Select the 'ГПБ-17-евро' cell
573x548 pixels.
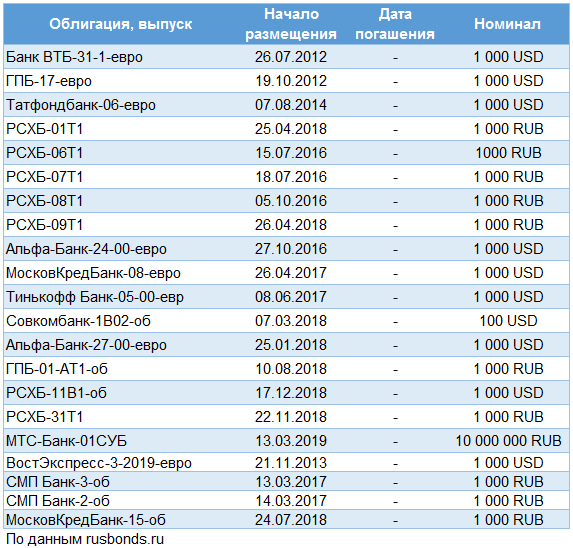coord(49,81)
